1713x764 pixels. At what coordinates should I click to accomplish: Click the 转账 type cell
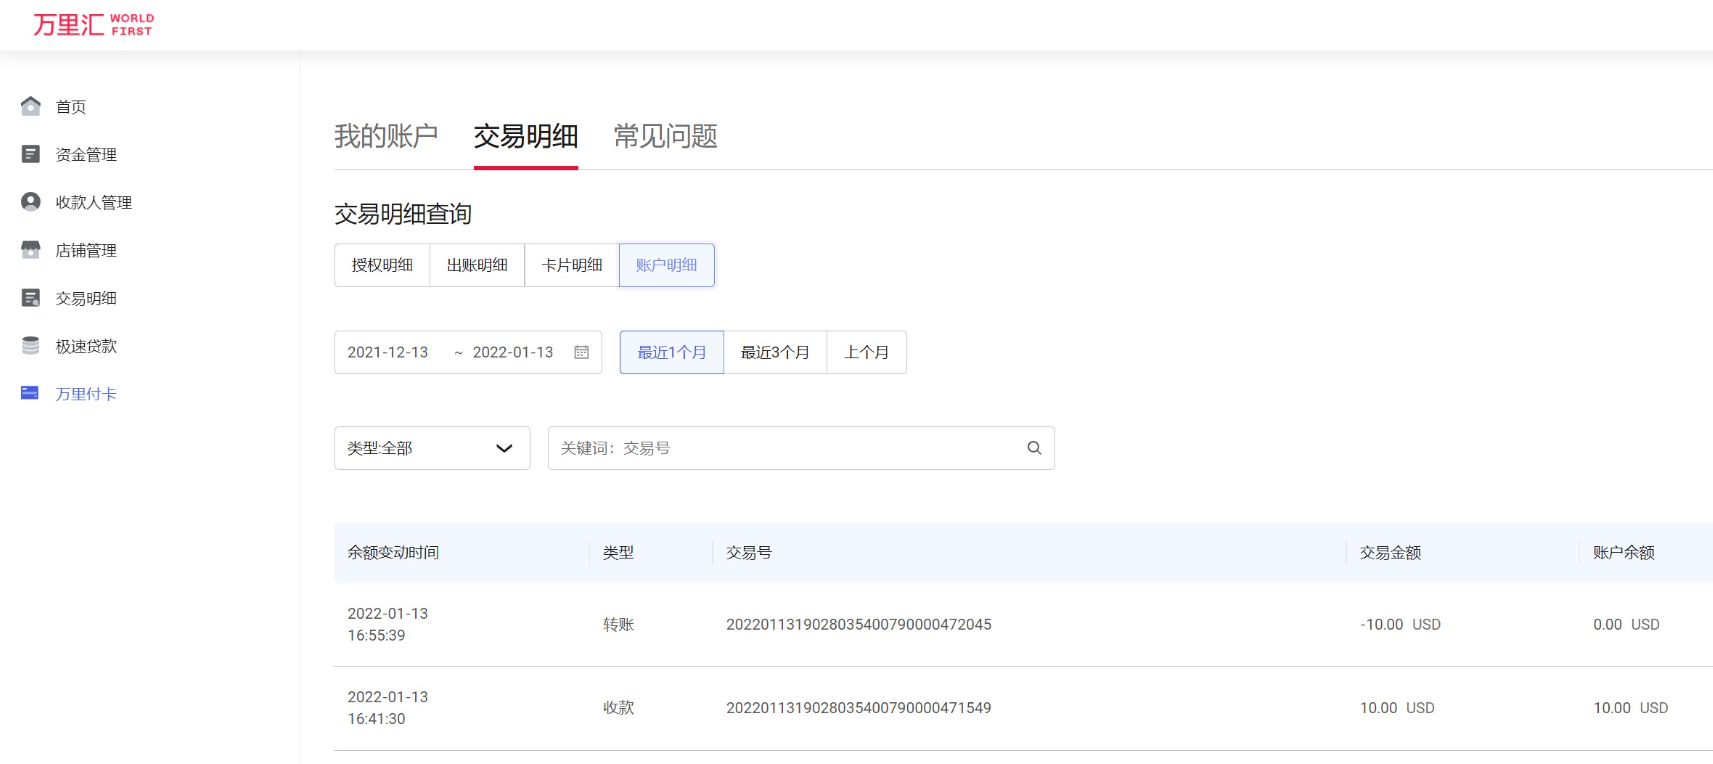(619, 625)
